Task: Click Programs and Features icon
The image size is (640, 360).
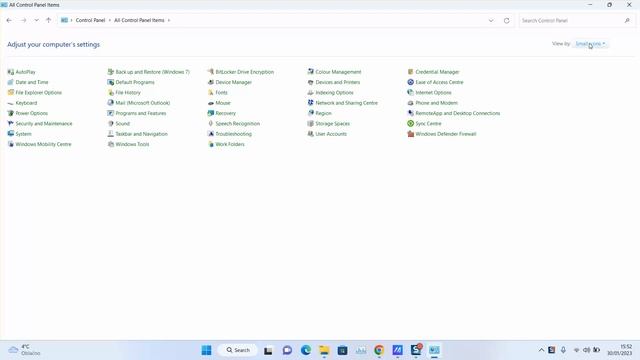Action: tap(111, 113)
